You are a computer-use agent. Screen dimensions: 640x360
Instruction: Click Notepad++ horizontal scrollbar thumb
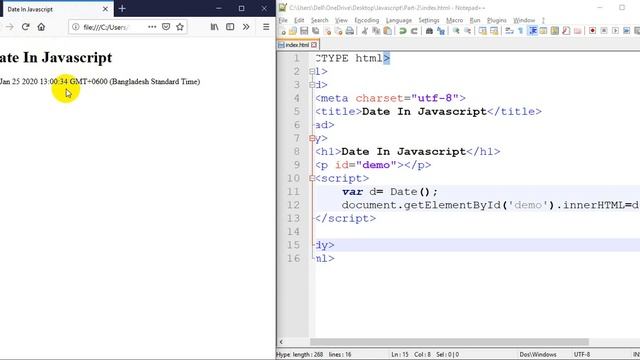coord(449,342)
